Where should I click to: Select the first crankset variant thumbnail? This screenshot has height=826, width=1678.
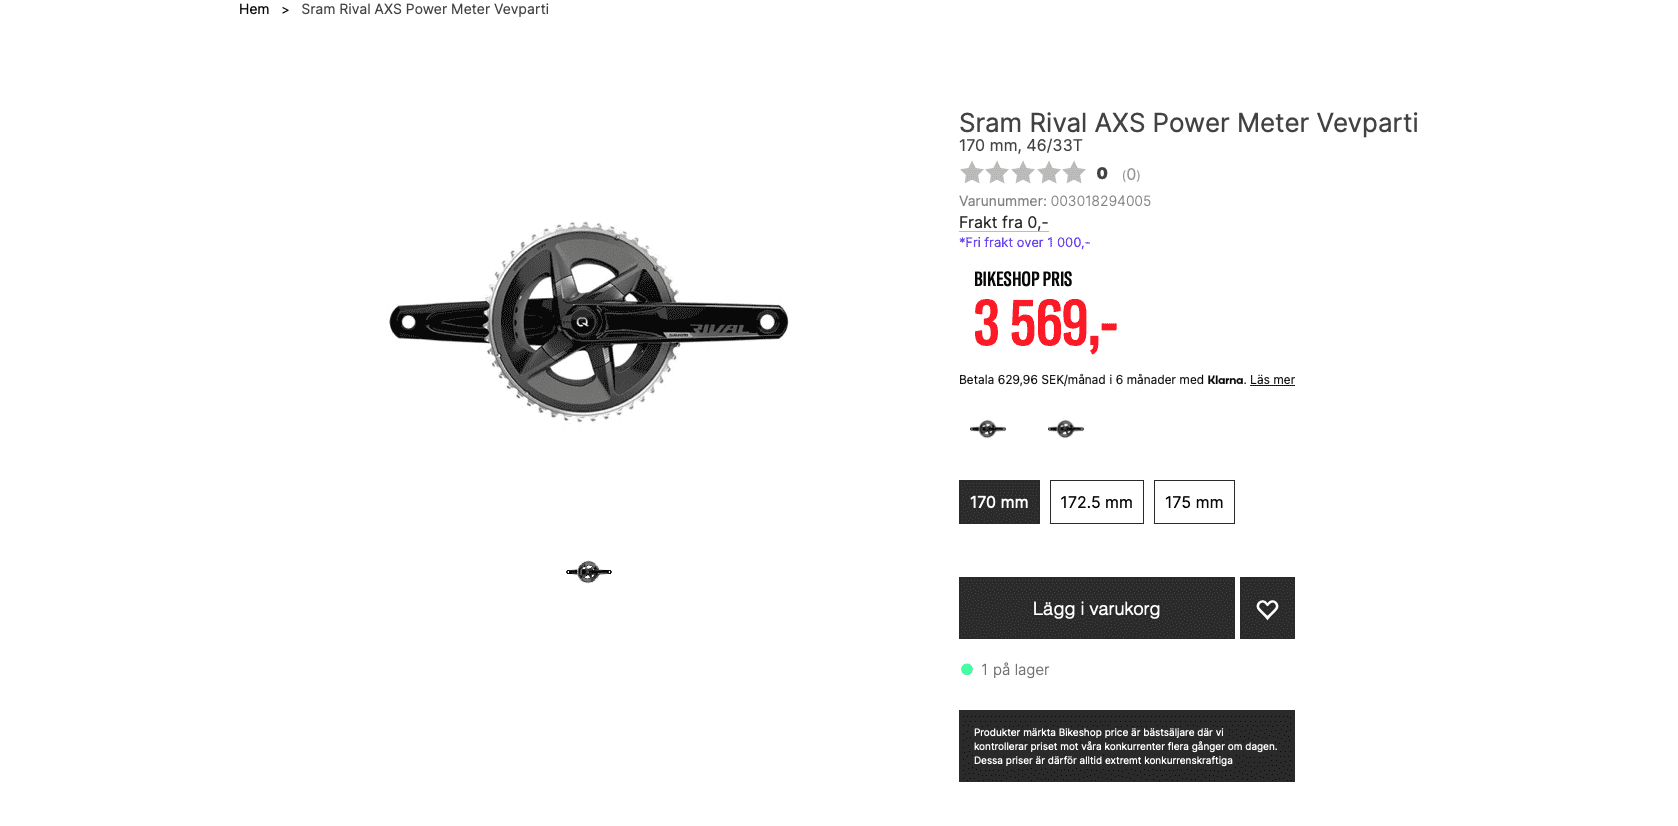(988, 429)
